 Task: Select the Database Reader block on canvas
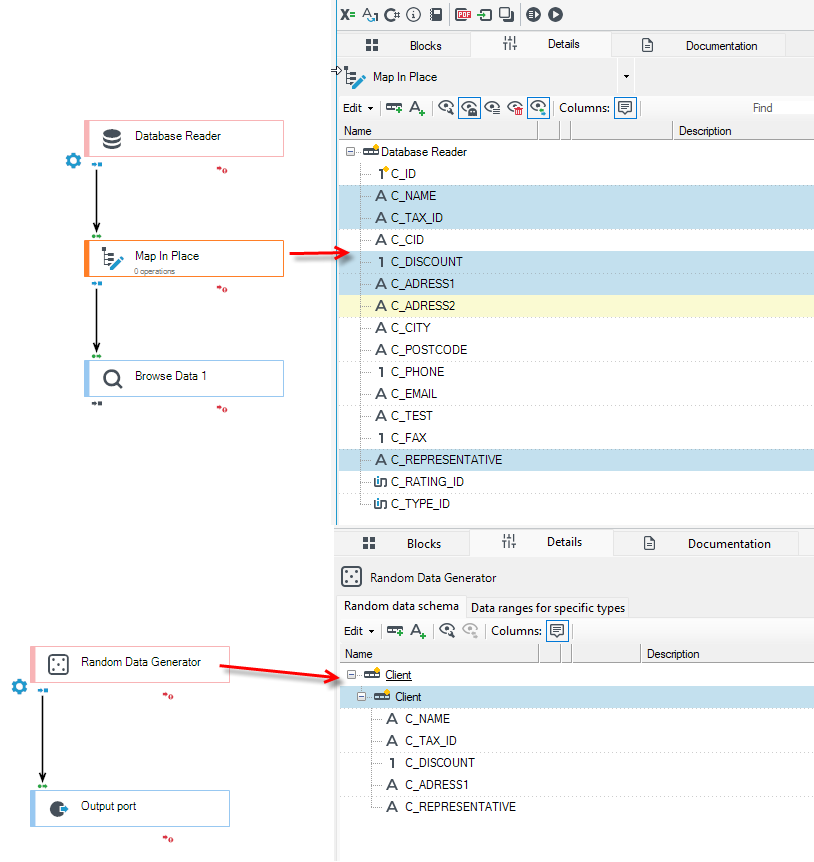(184, 139)
